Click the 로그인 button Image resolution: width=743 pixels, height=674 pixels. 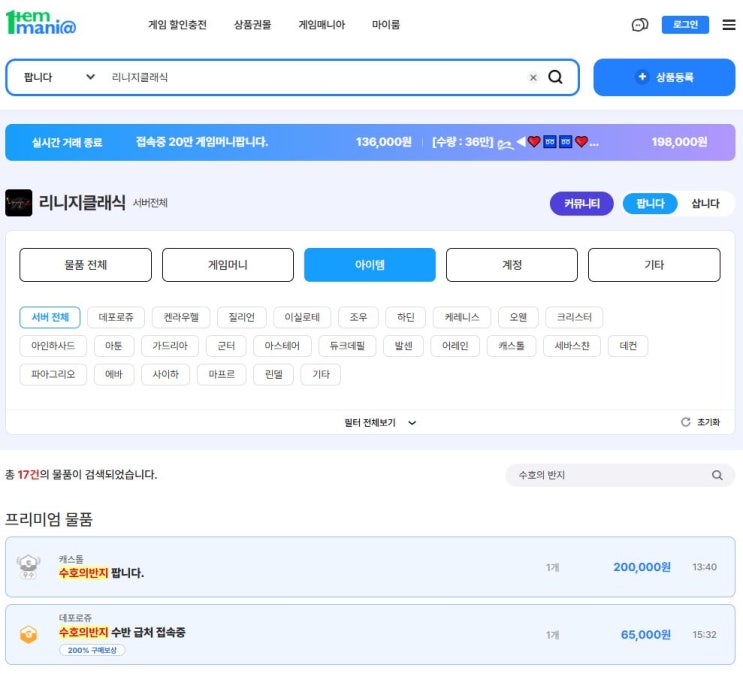(x=685, y=25)
